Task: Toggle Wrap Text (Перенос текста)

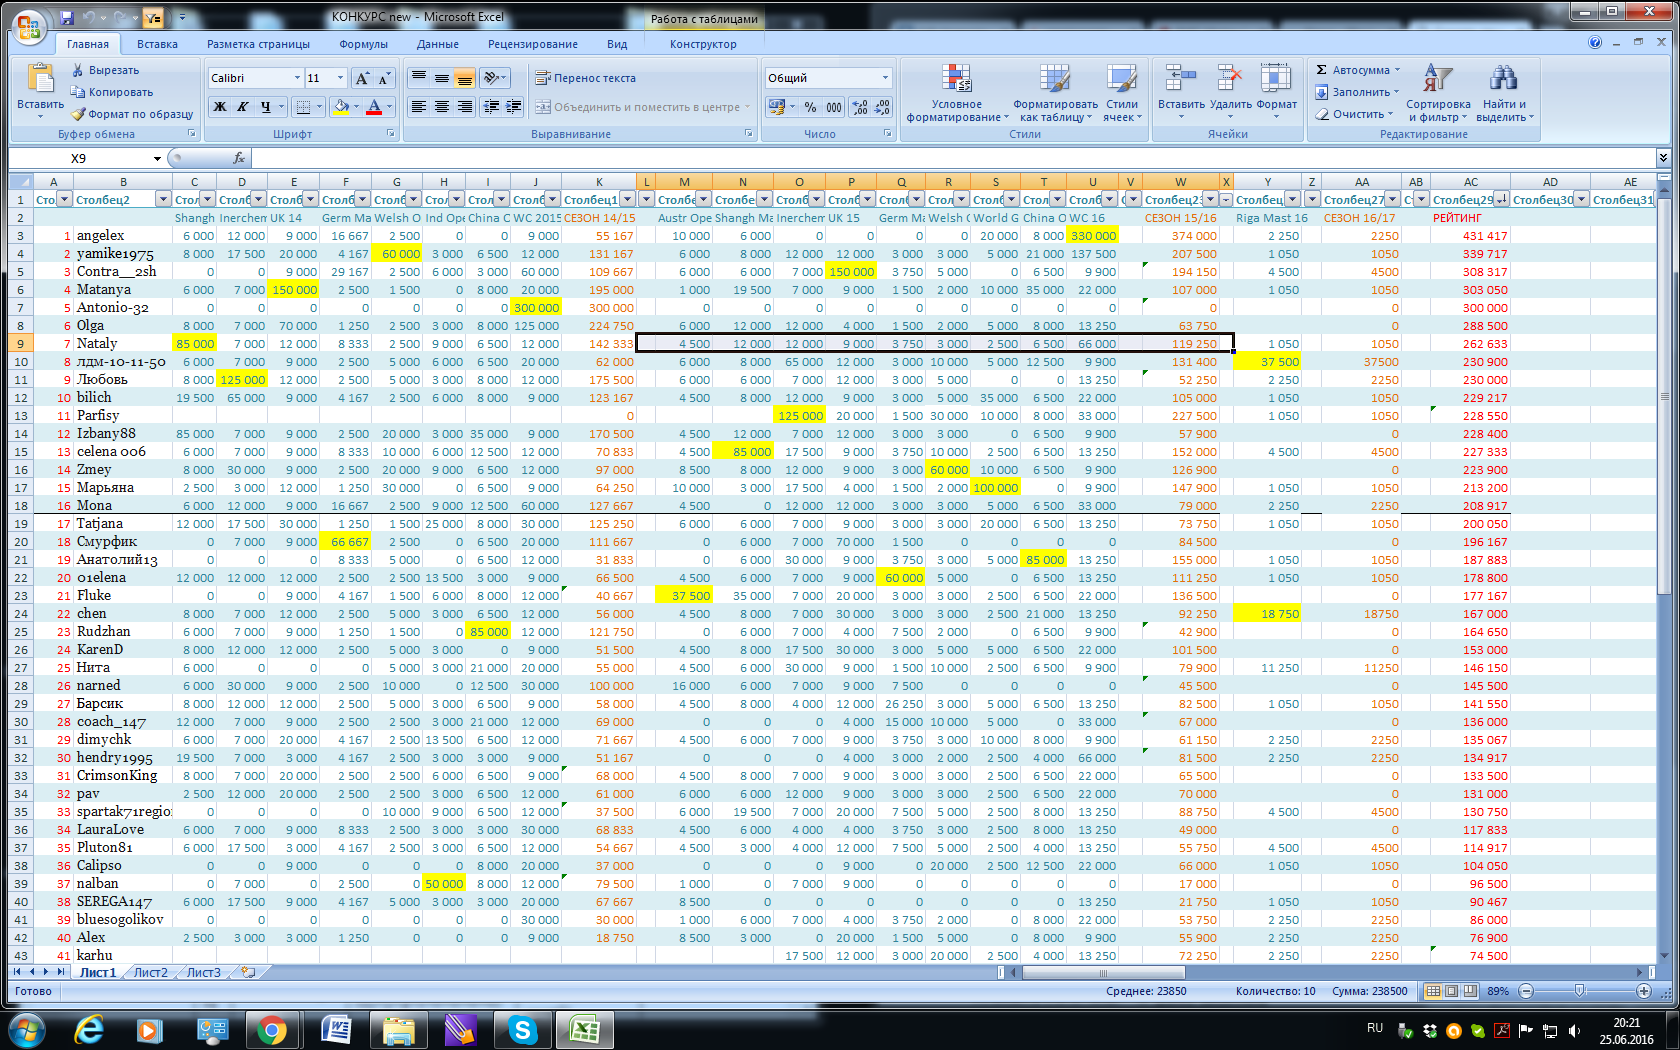Action: click(585, 78)
